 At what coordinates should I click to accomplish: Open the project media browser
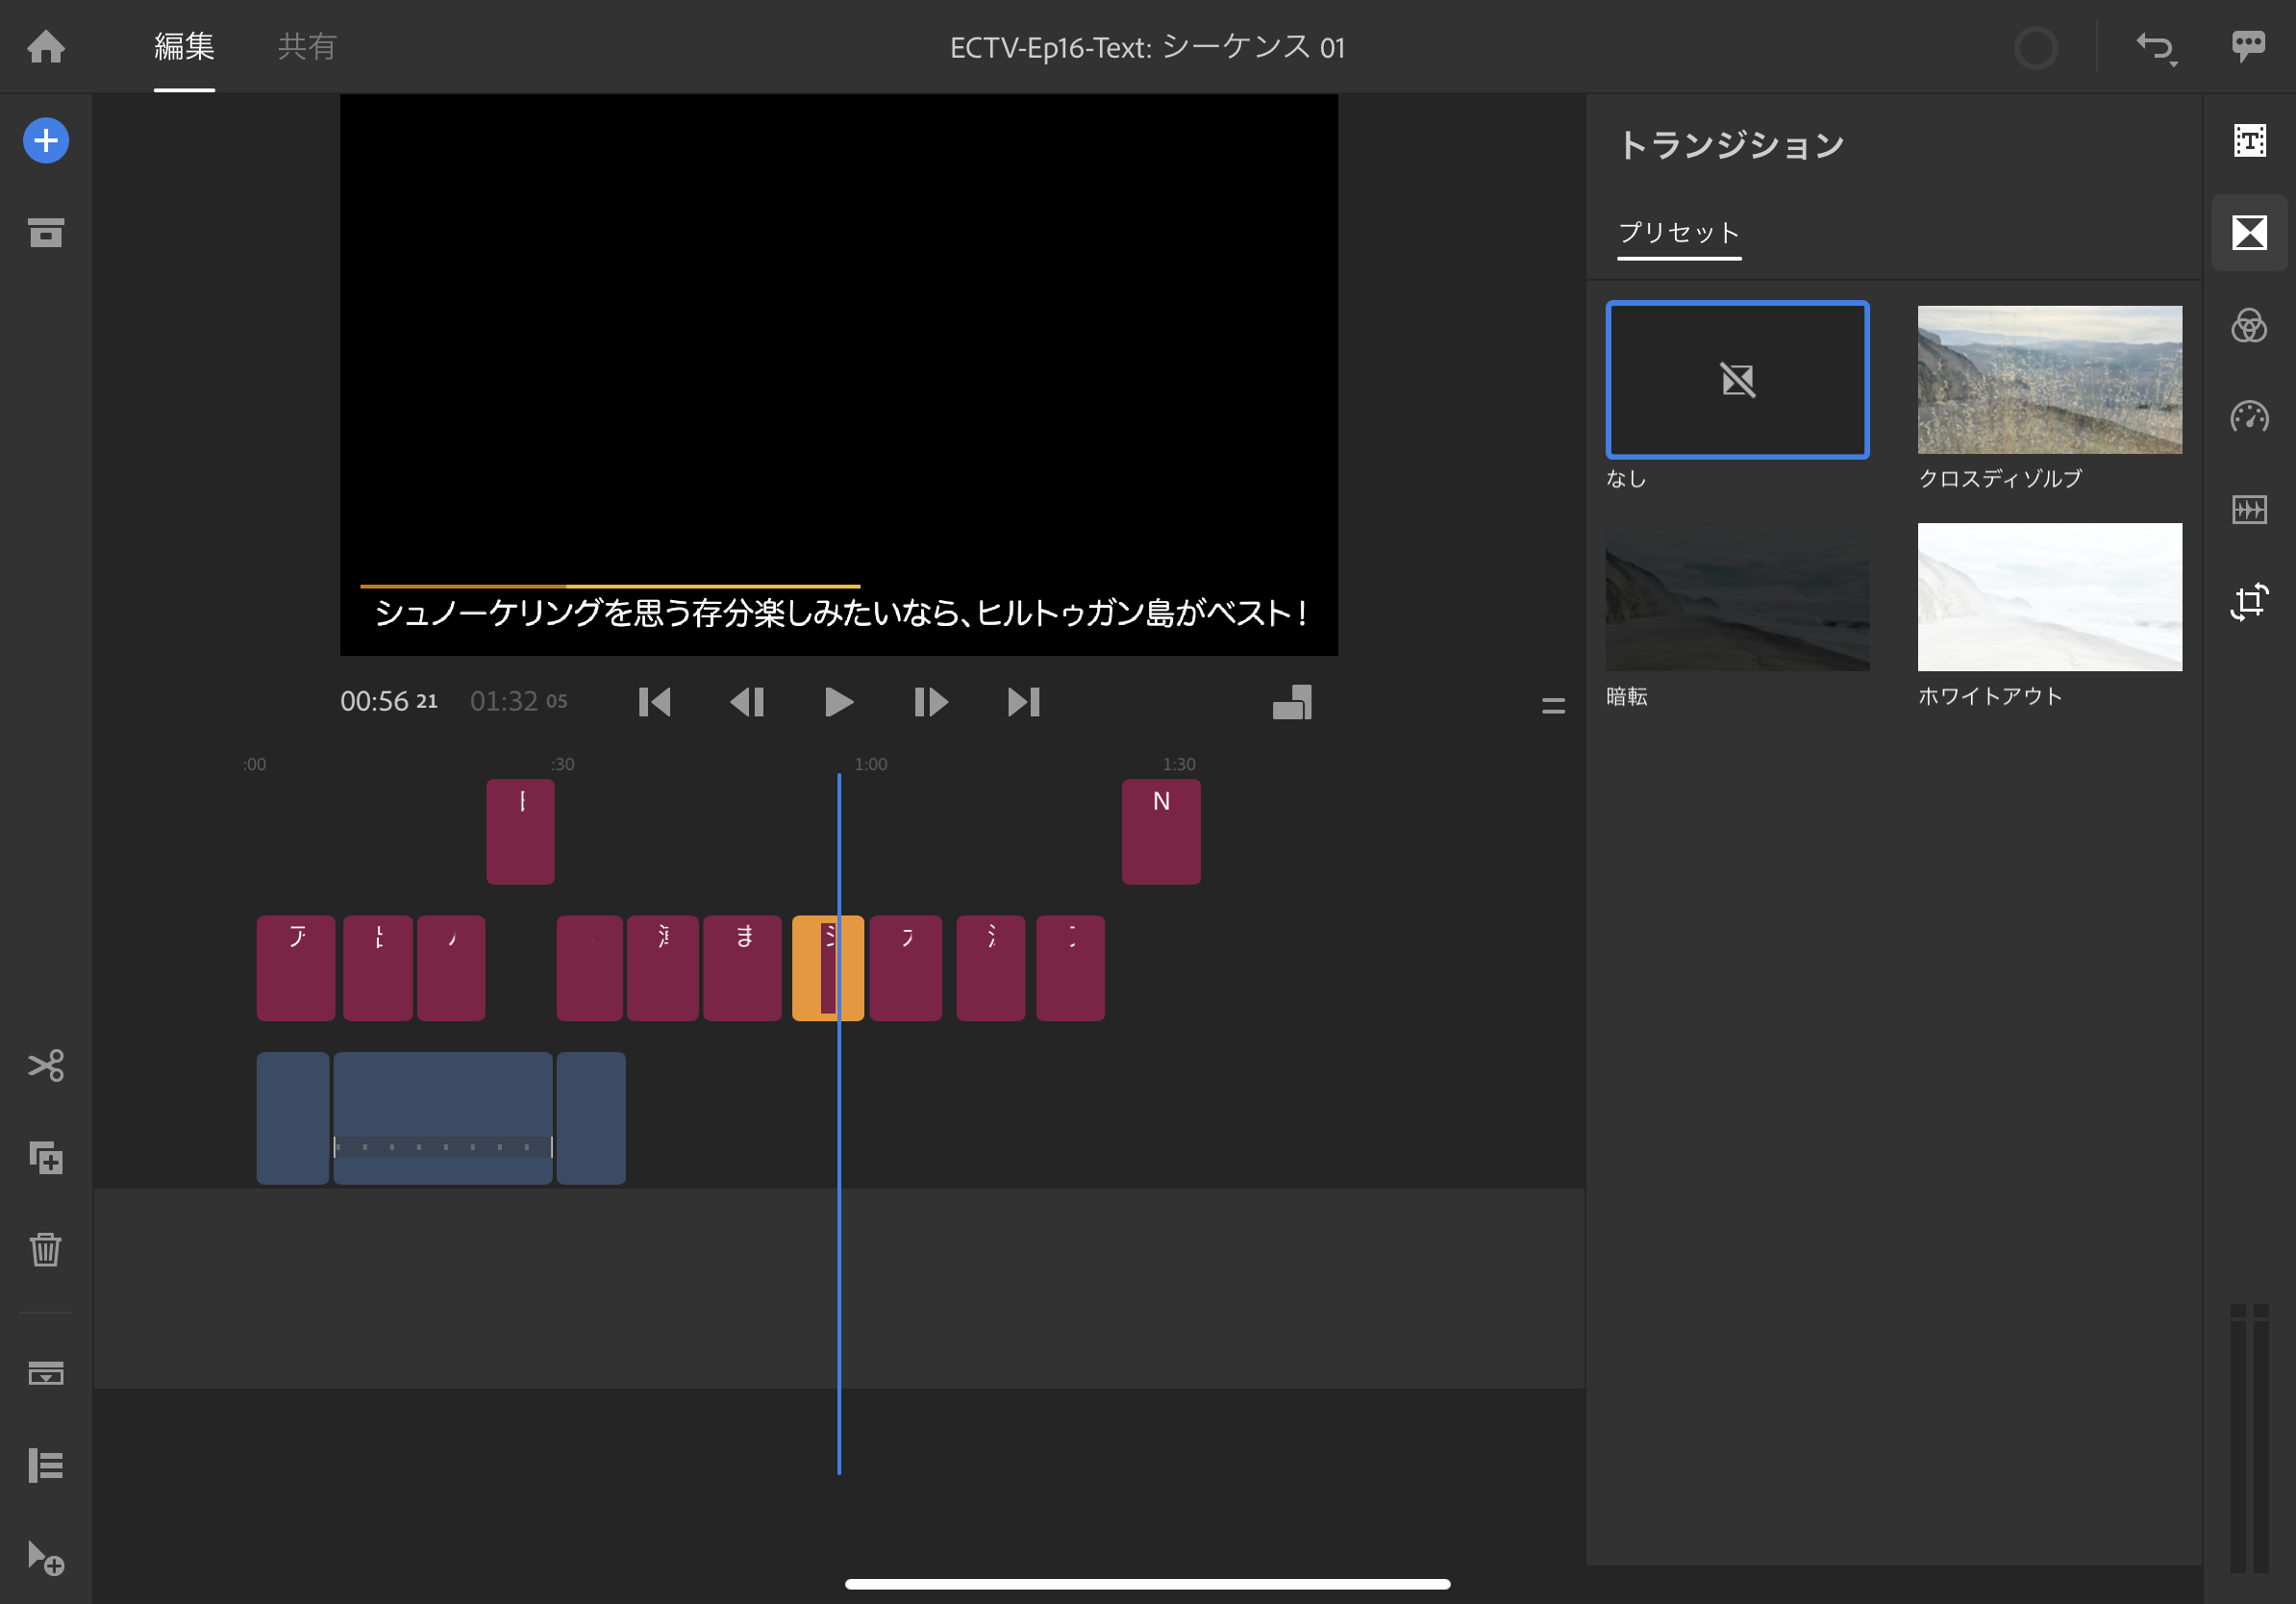[45, 232]
